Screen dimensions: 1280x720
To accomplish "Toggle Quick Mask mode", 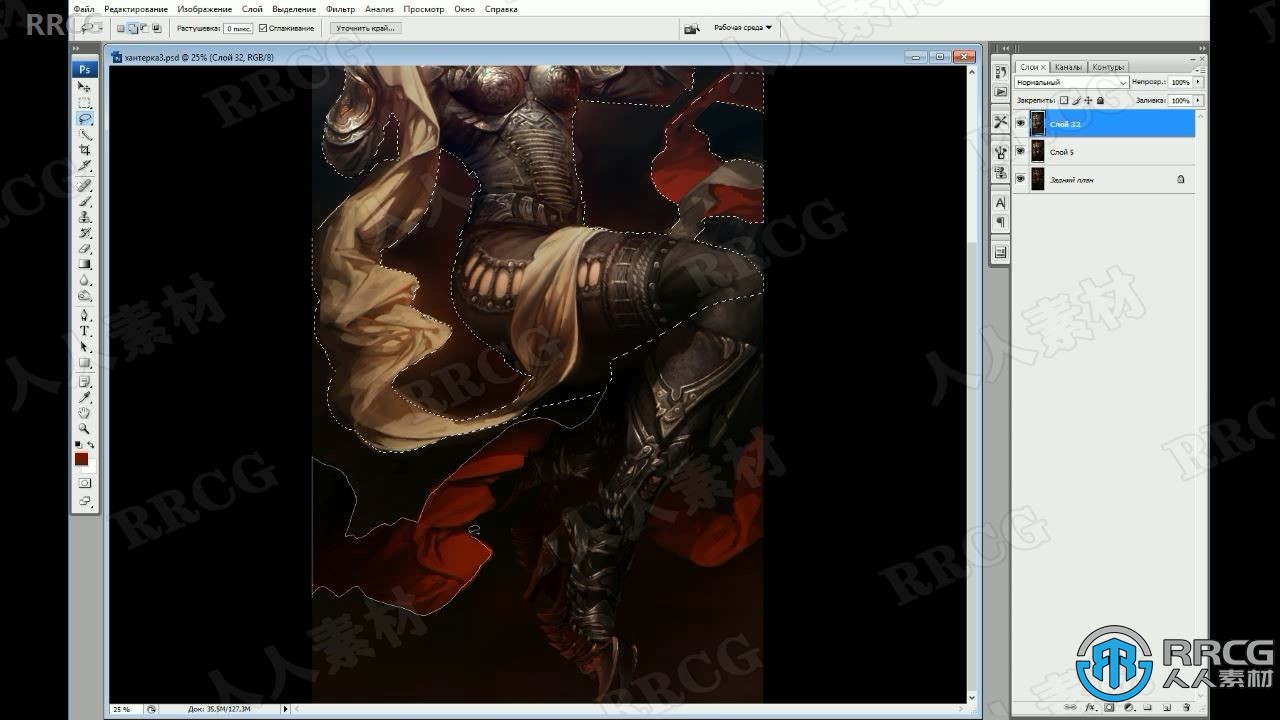I will (85, 483).
